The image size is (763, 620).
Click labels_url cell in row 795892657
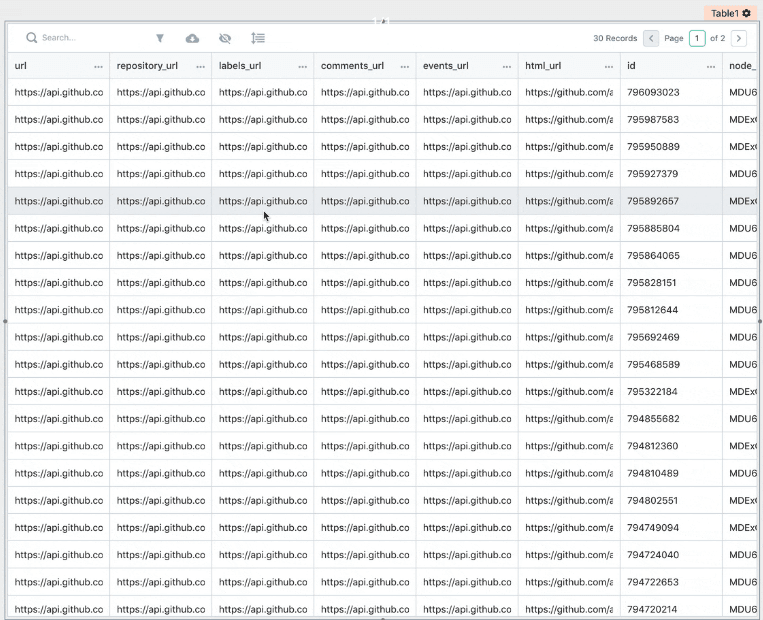coord(263,201)
